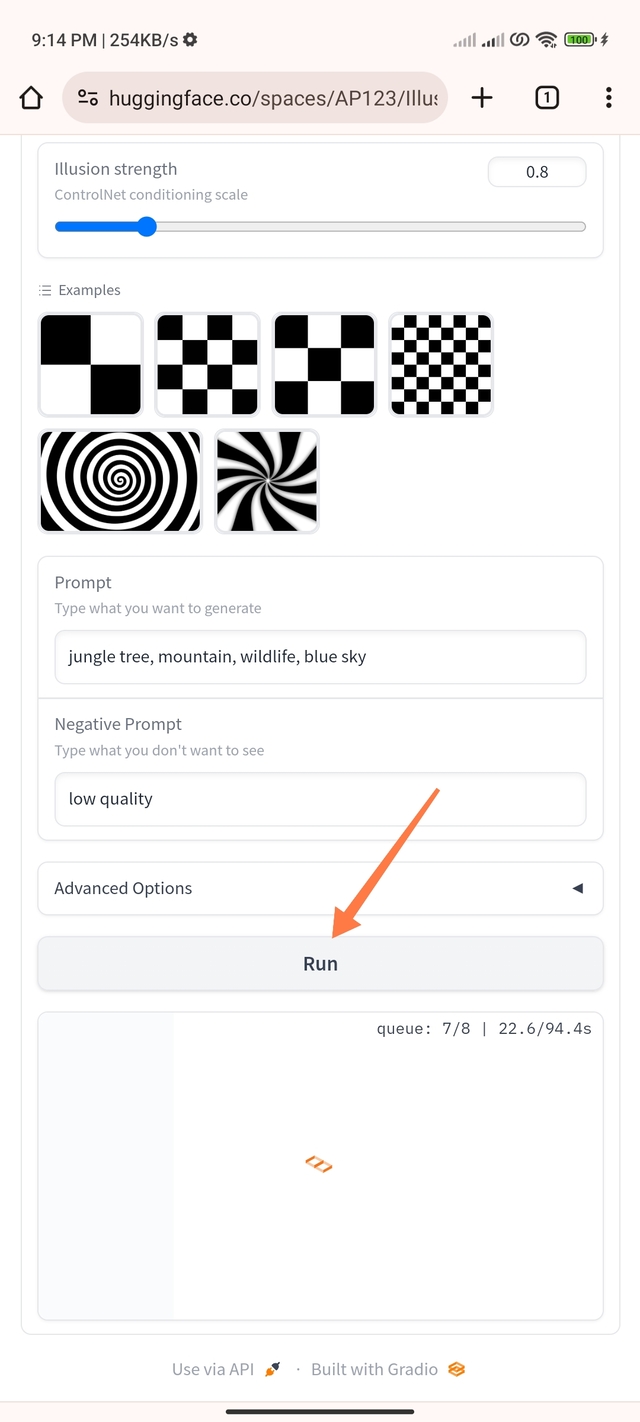Tap the Gradio logo icon

click(457, 1369)
